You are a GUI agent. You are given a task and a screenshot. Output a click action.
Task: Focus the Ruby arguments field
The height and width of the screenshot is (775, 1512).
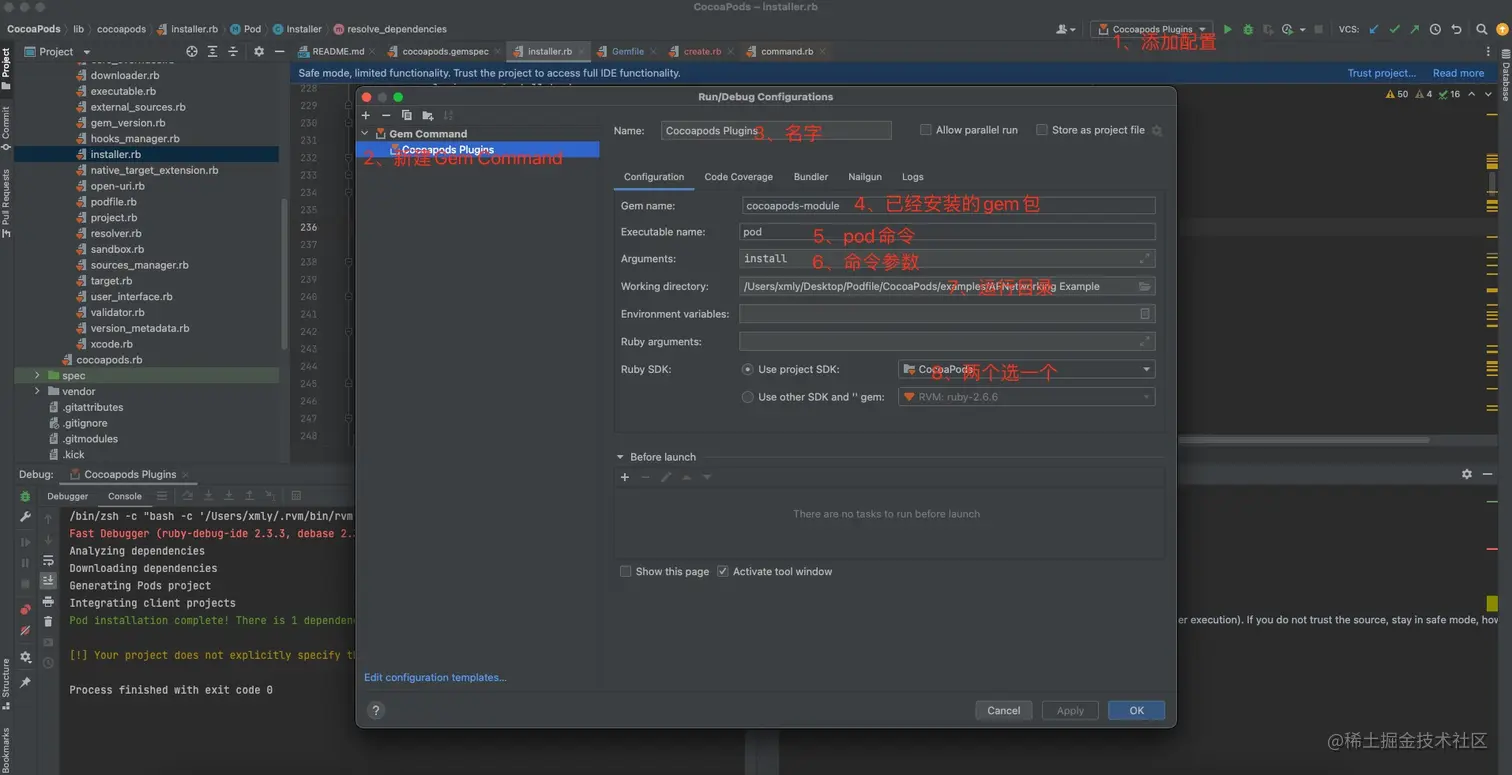pos(948,342)
